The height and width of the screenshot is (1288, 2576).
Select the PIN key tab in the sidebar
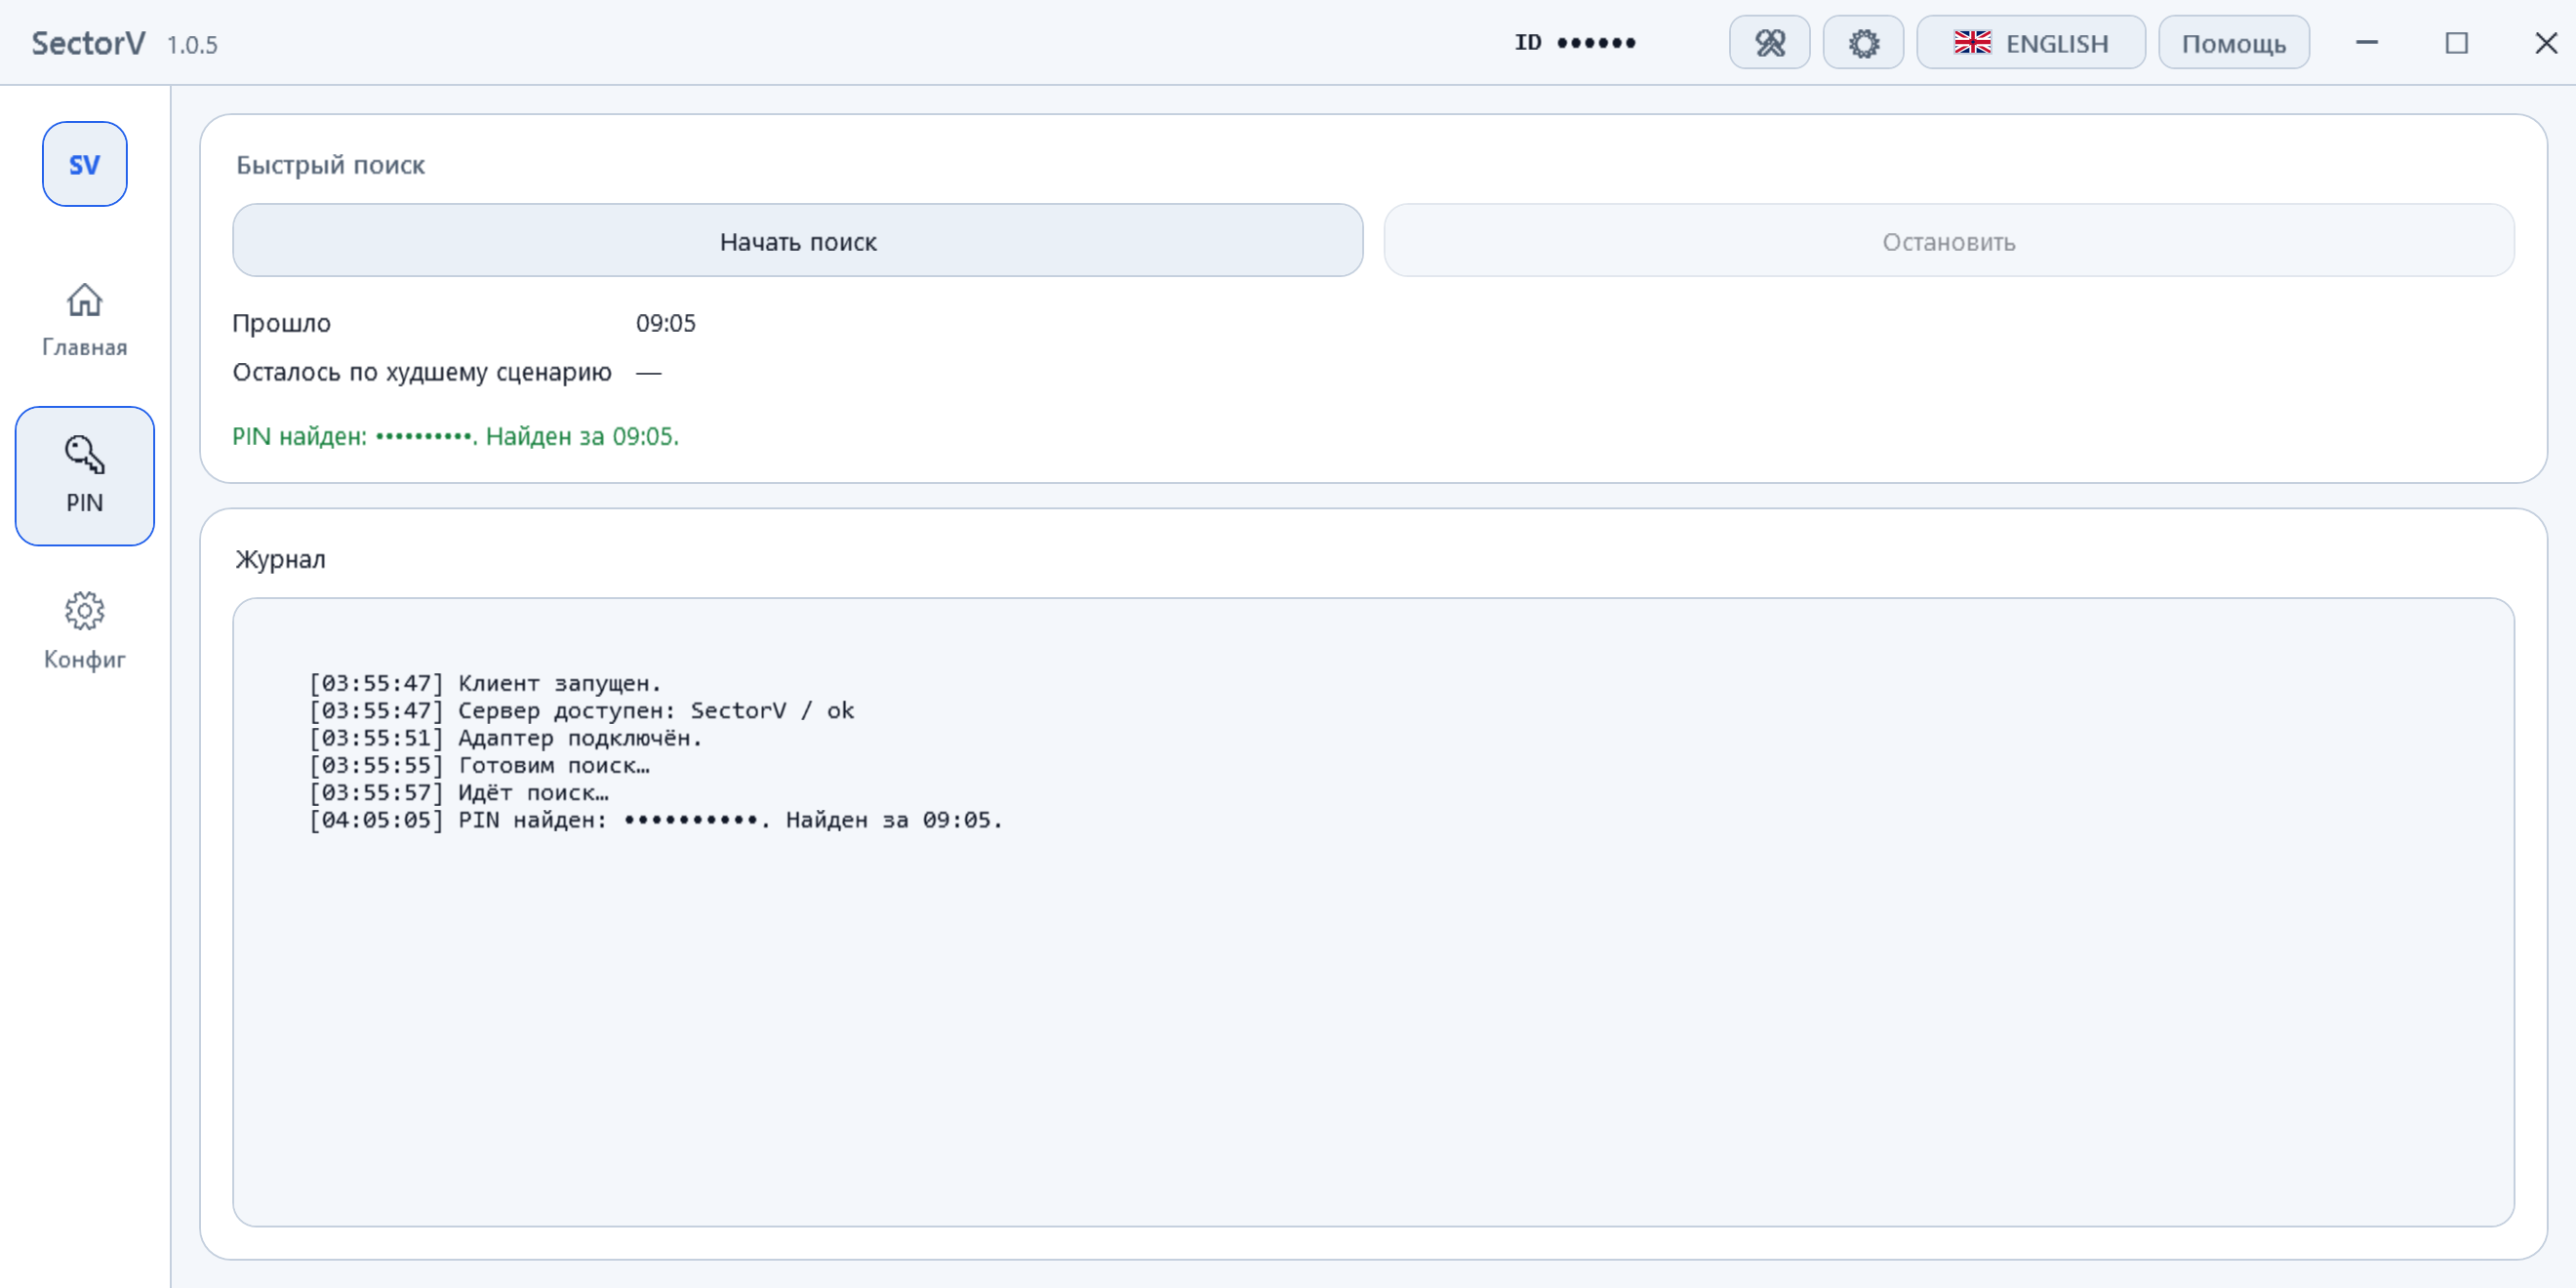pos(84,476)
